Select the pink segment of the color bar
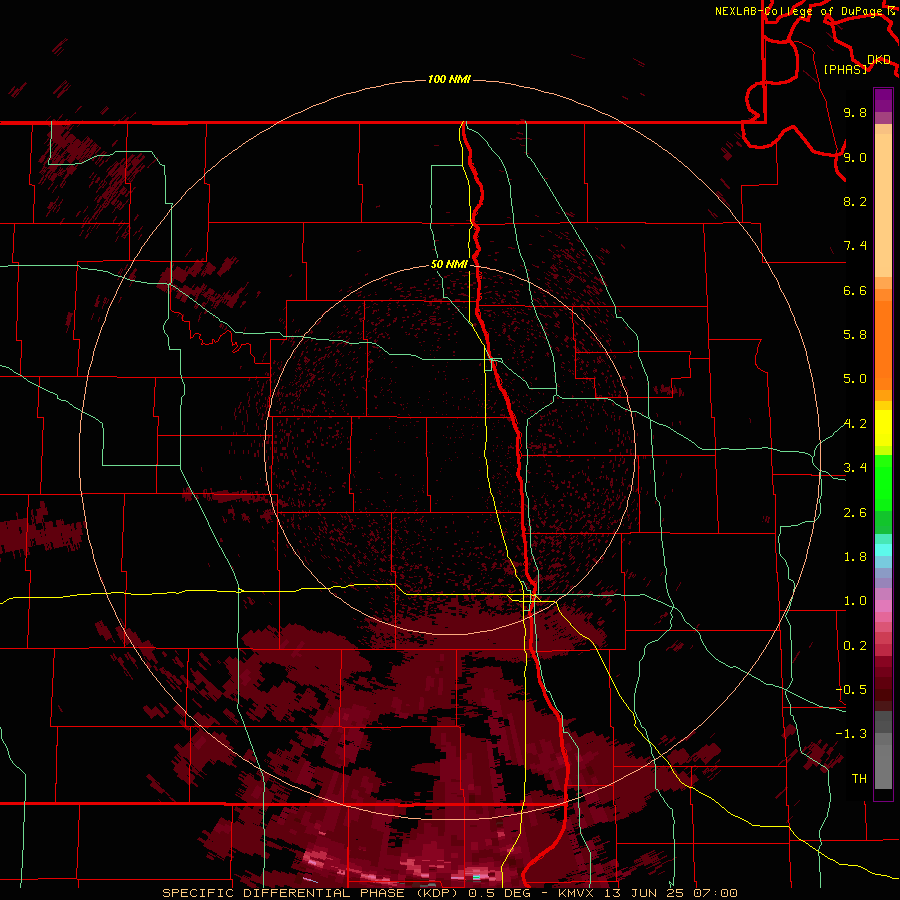Image resolution: width=900 pixels, height=900 pixels. (x=883, y=606)
